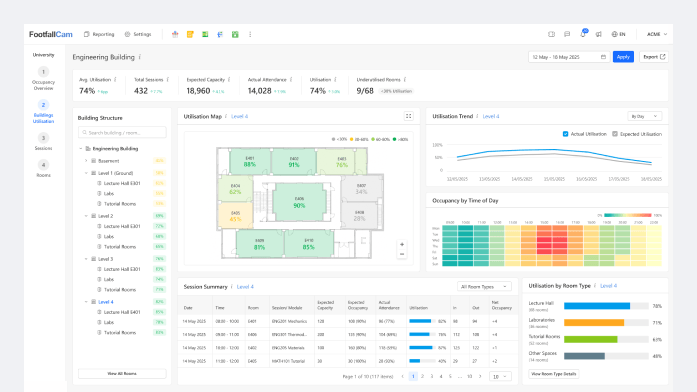The height and width of the screenshot is (392, 697).
Task: Click info icon beside Utilisation by Room Type
Action: point(595,286)
